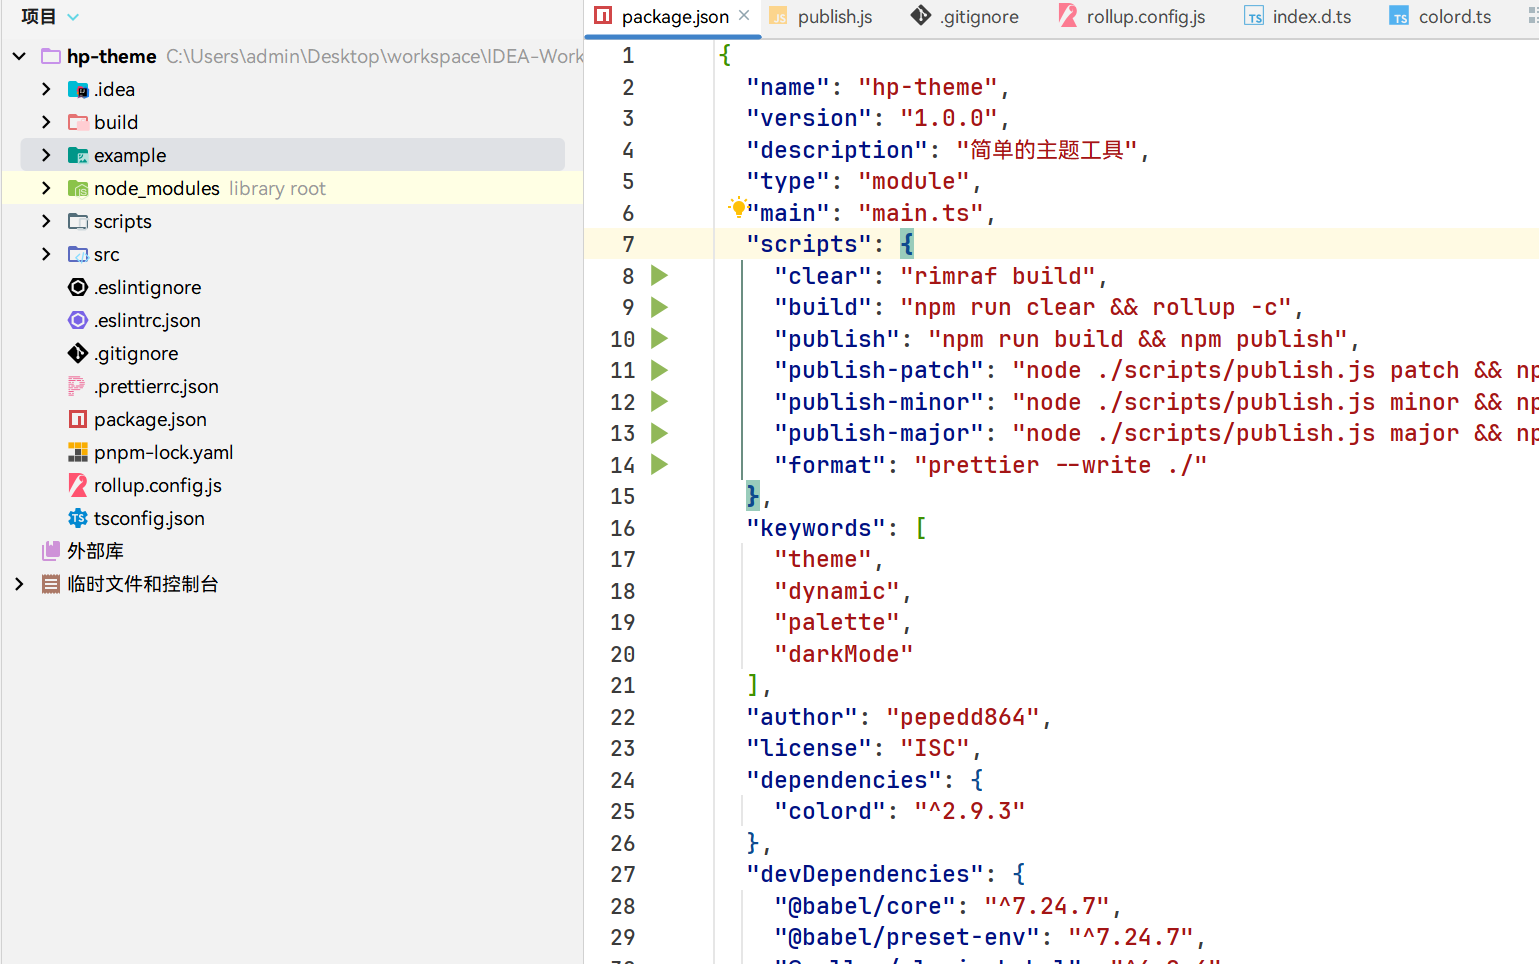
Task: Click the 临时文件和控制台 icon
Action: pos(51,584)
